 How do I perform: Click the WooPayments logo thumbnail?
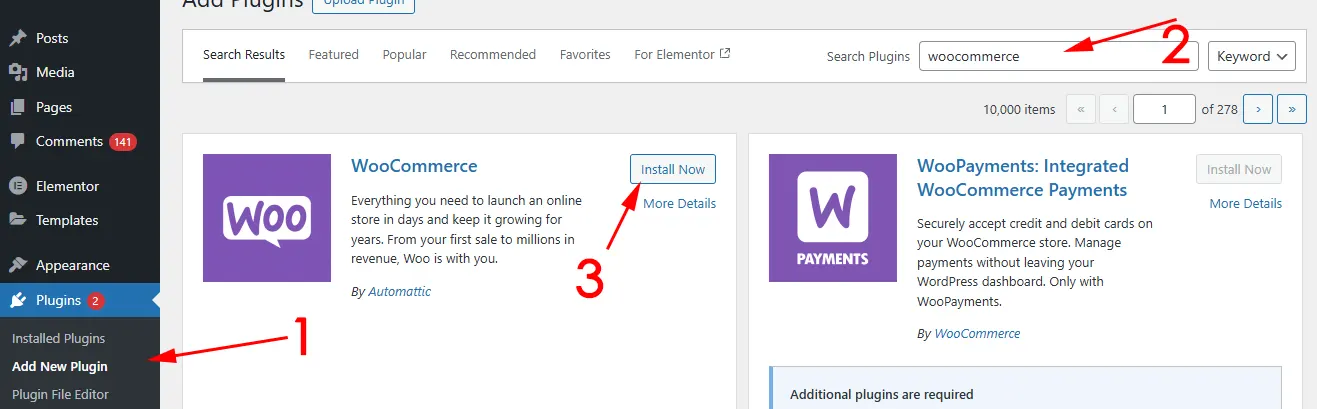[x=833, y=218]
